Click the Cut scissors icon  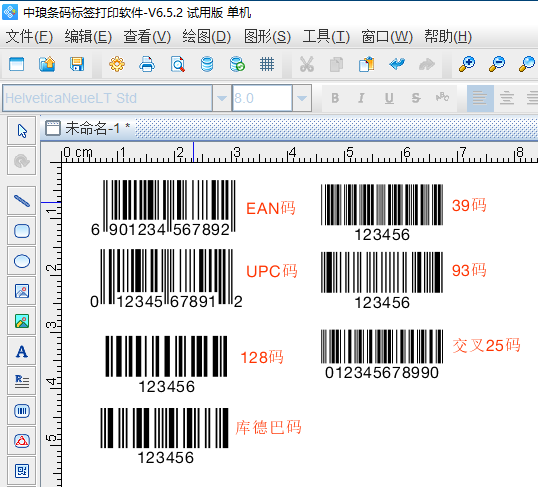[306, 64]
